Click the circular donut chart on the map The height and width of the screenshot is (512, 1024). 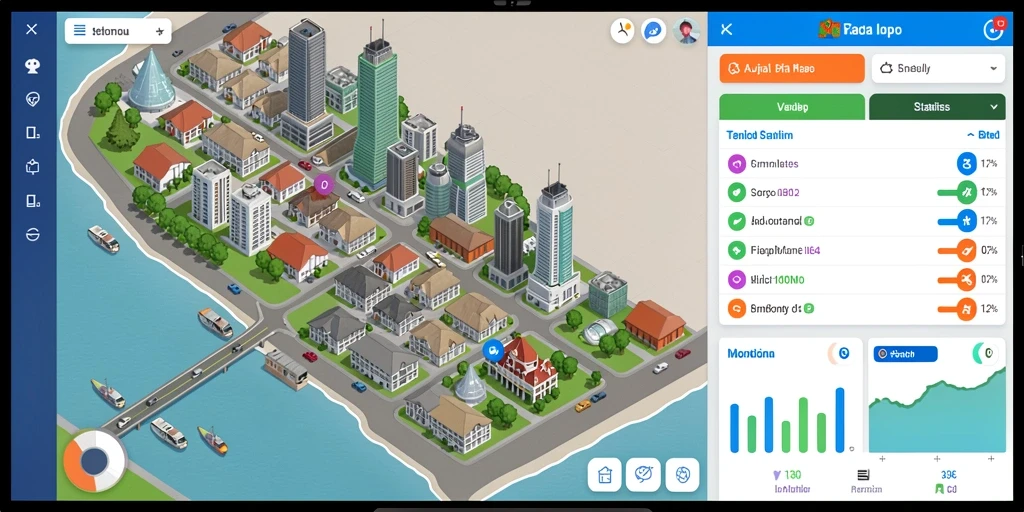(x=94, y=461)
